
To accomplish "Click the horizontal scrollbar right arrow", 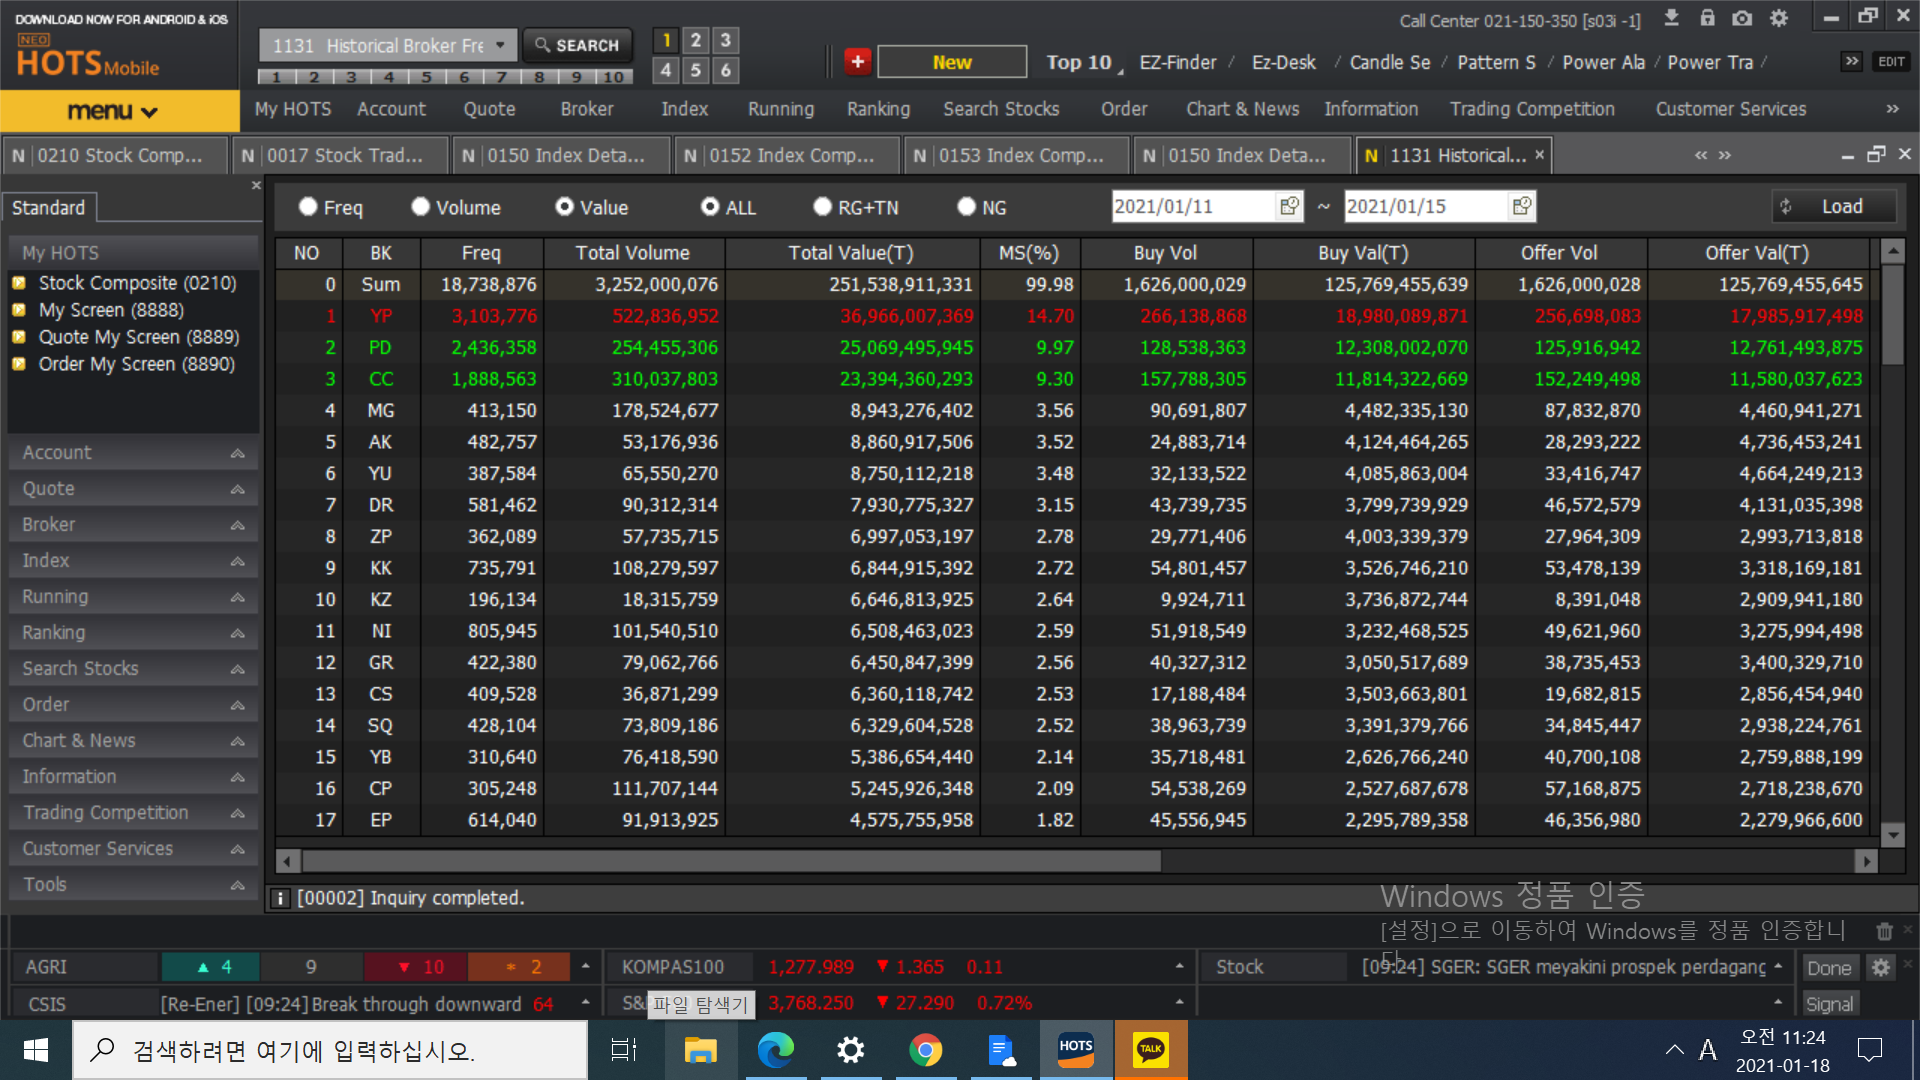I will click(1865, 861).
